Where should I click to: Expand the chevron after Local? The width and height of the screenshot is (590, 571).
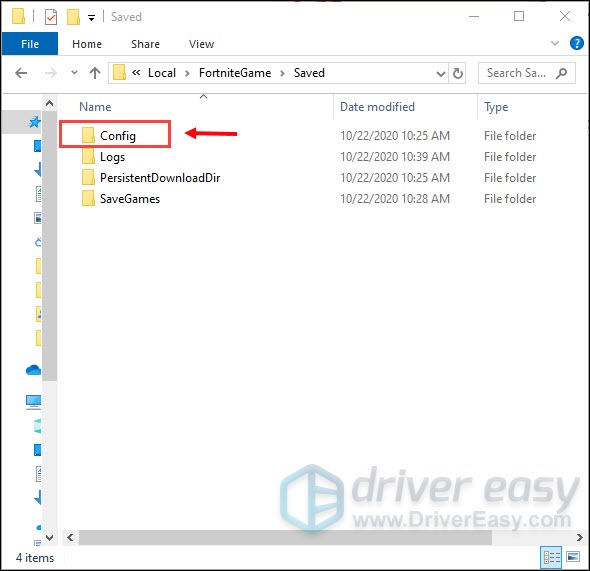[x=187, y=73]
